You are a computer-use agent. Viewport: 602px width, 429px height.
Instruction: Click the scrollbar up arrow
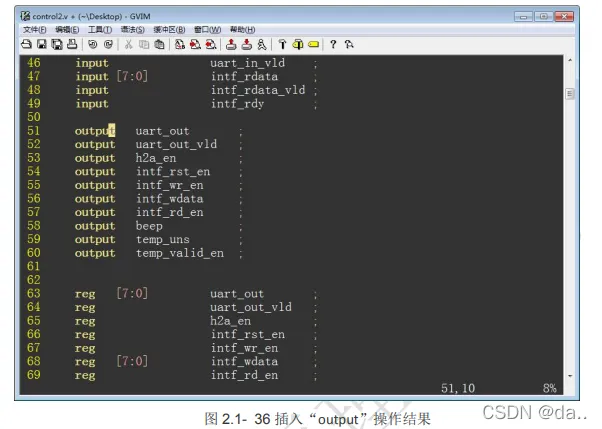570,60
